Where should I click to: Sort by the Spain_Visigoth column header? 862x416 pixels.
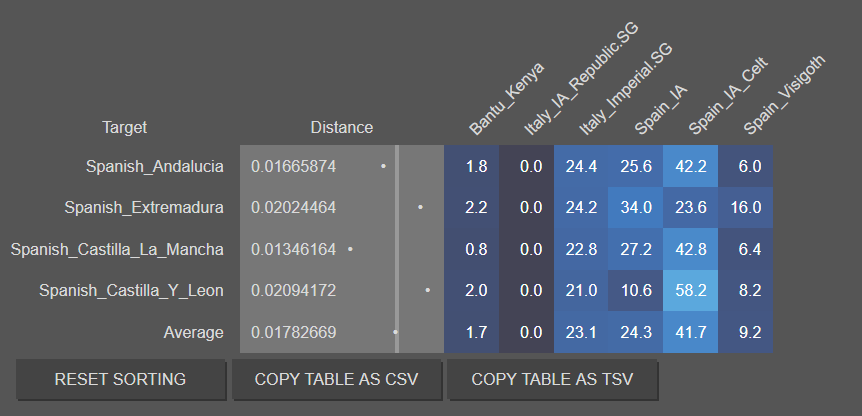[784, 95]
